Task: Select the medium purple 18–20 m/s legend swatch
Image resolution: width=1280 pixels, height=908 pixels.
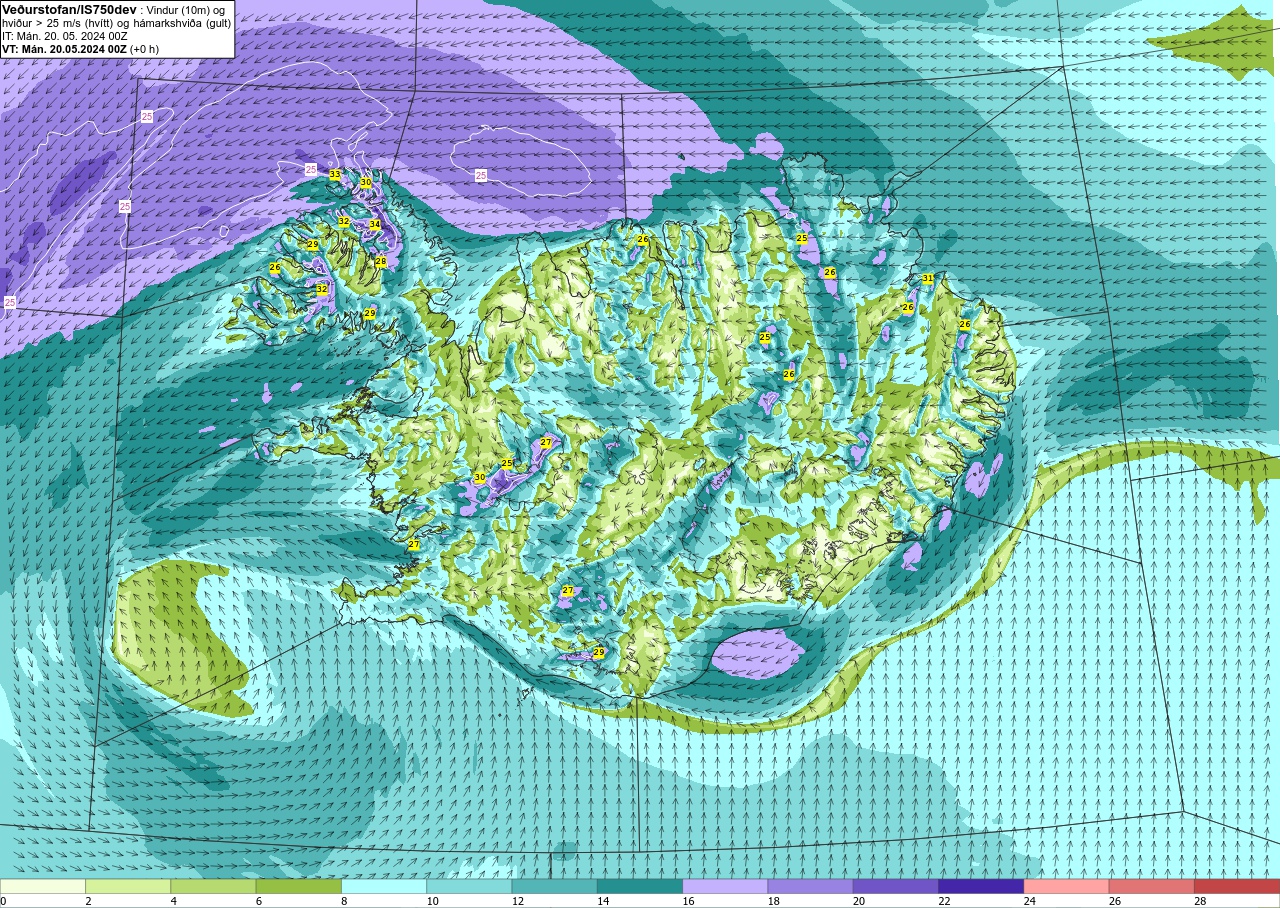Action: coord(810,886)
